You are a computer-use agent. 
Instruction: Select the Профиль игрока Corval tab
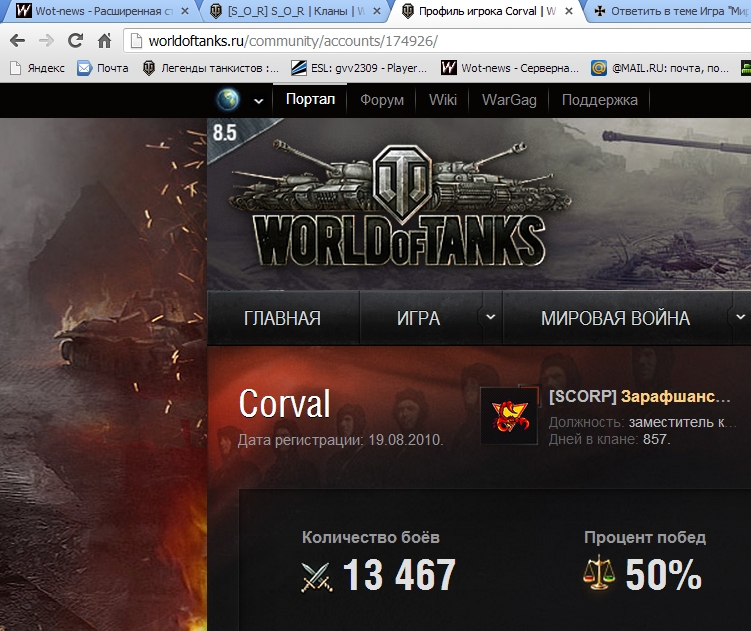point(486,11)
